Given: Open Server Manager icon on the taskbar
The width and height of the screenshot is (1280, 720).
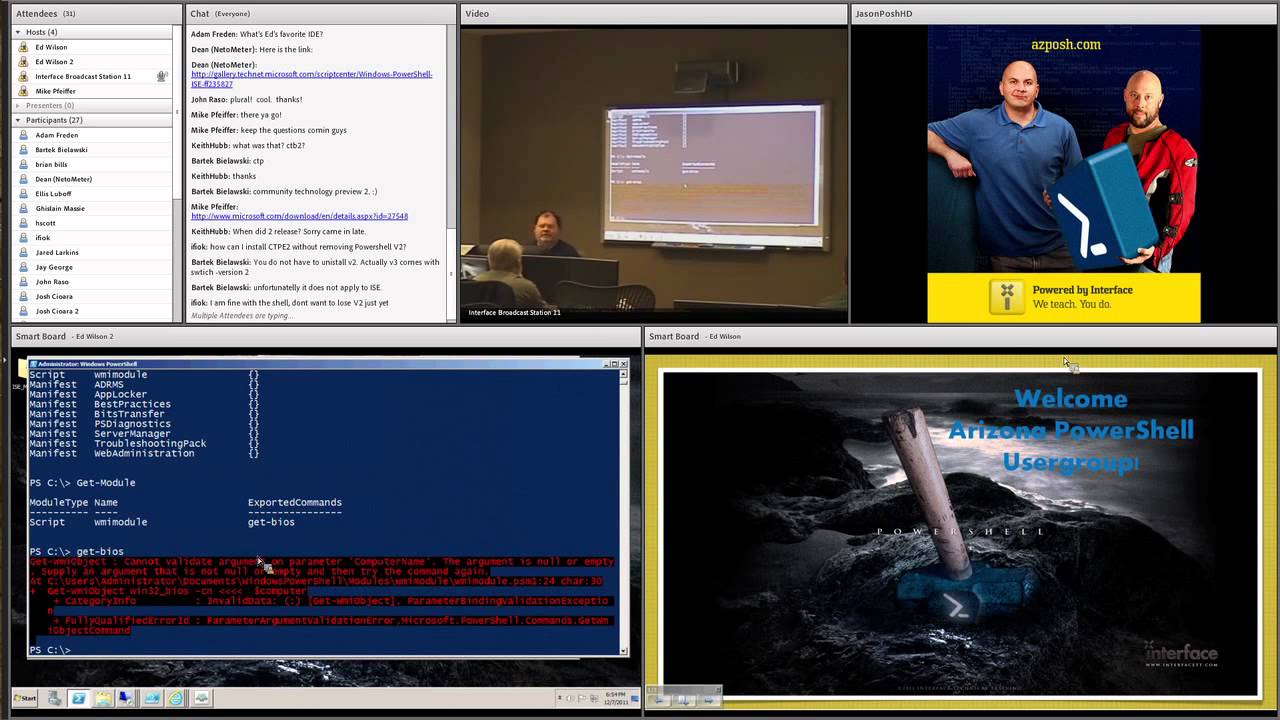Looking at the screenshot, I should 54,698.
